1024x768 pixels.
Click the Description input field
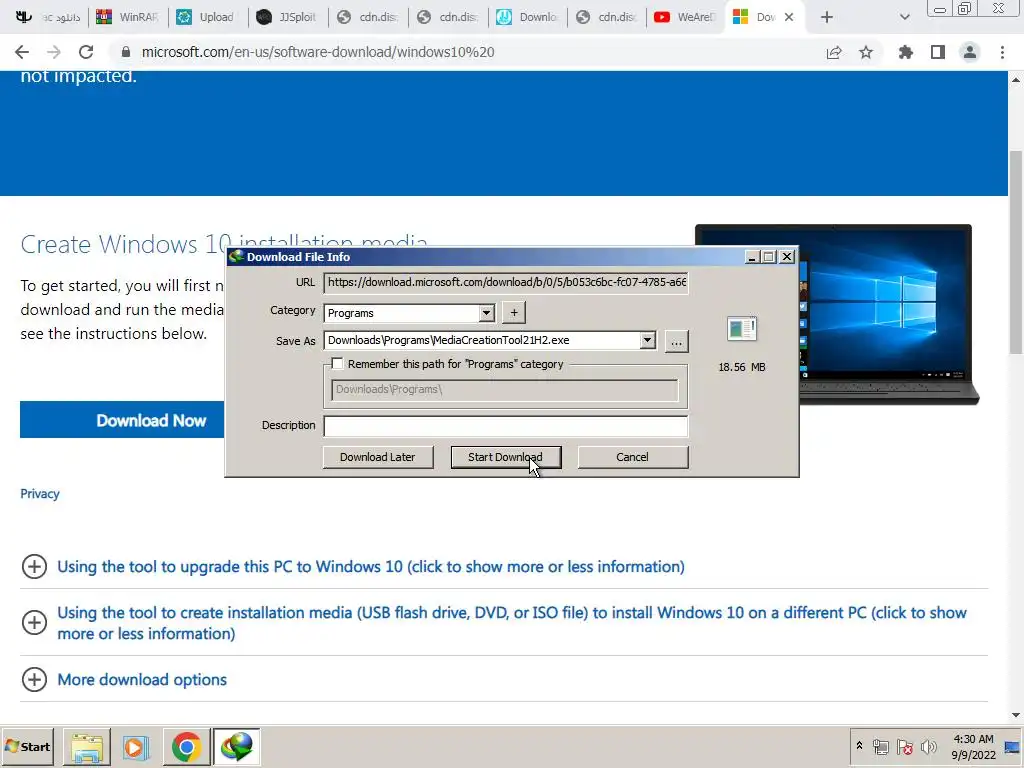pos(505,426)
